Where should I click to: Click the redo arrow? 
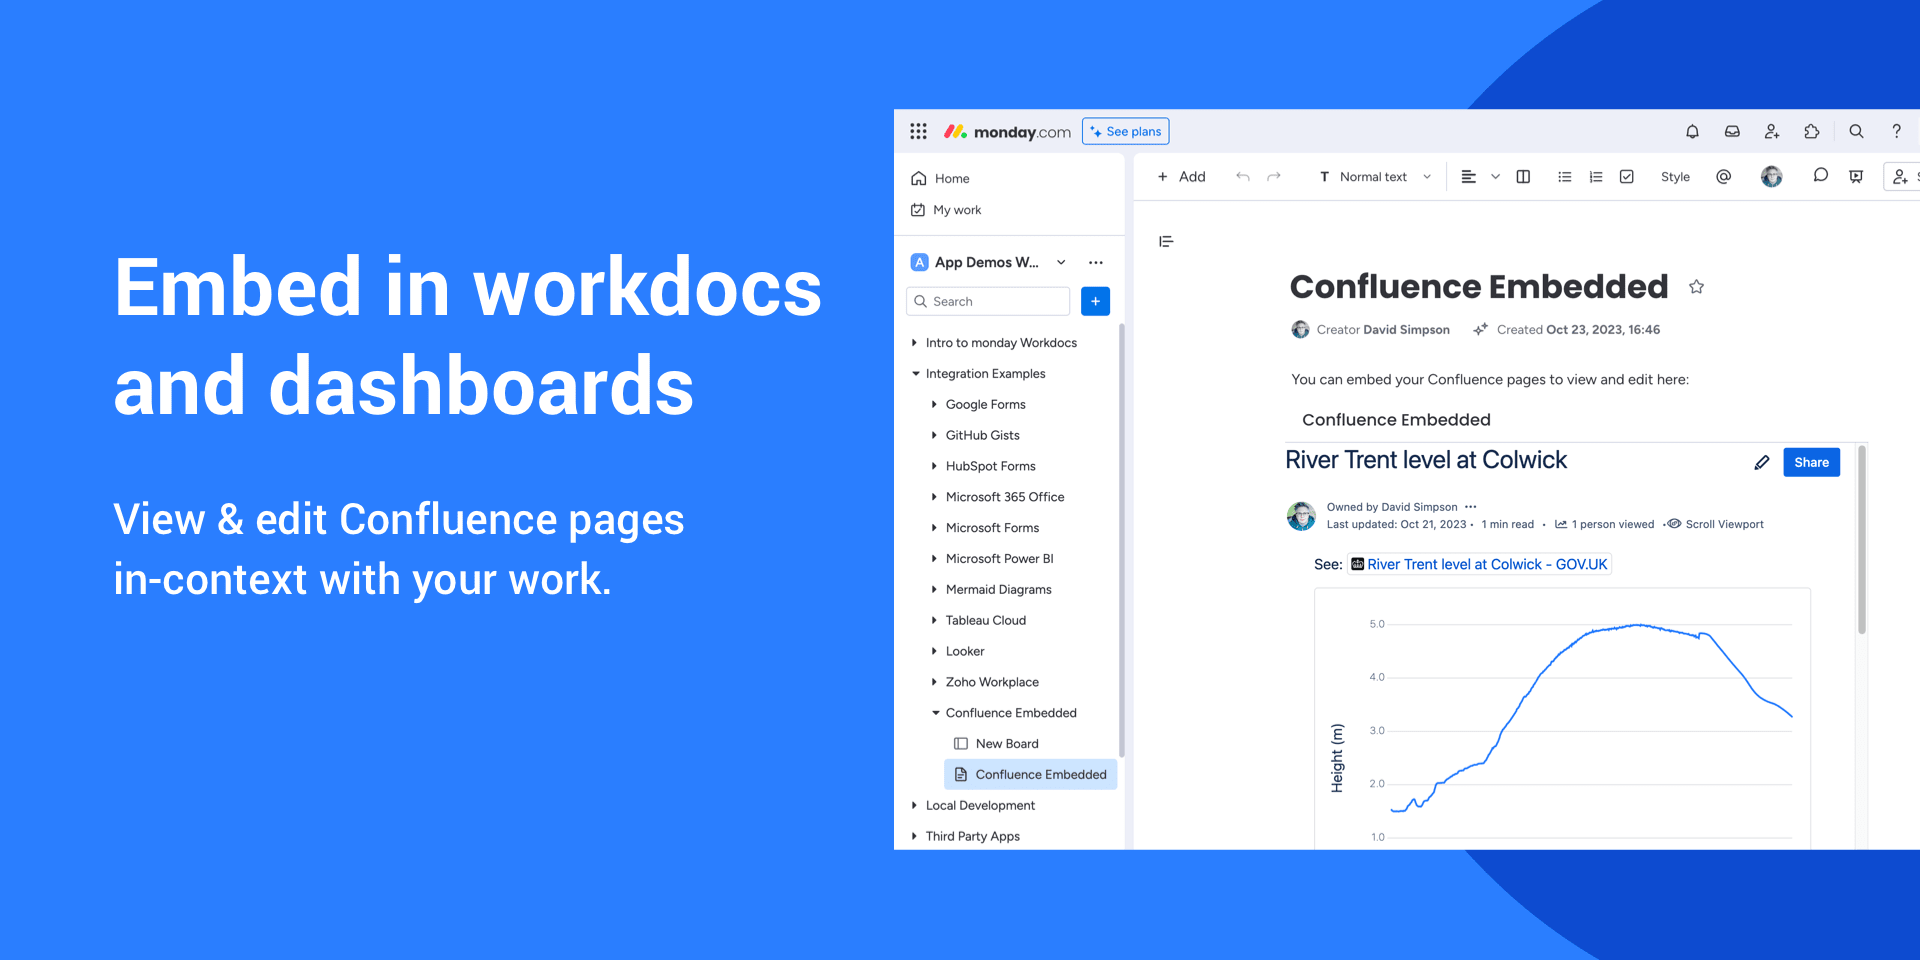click(1274, 177)
